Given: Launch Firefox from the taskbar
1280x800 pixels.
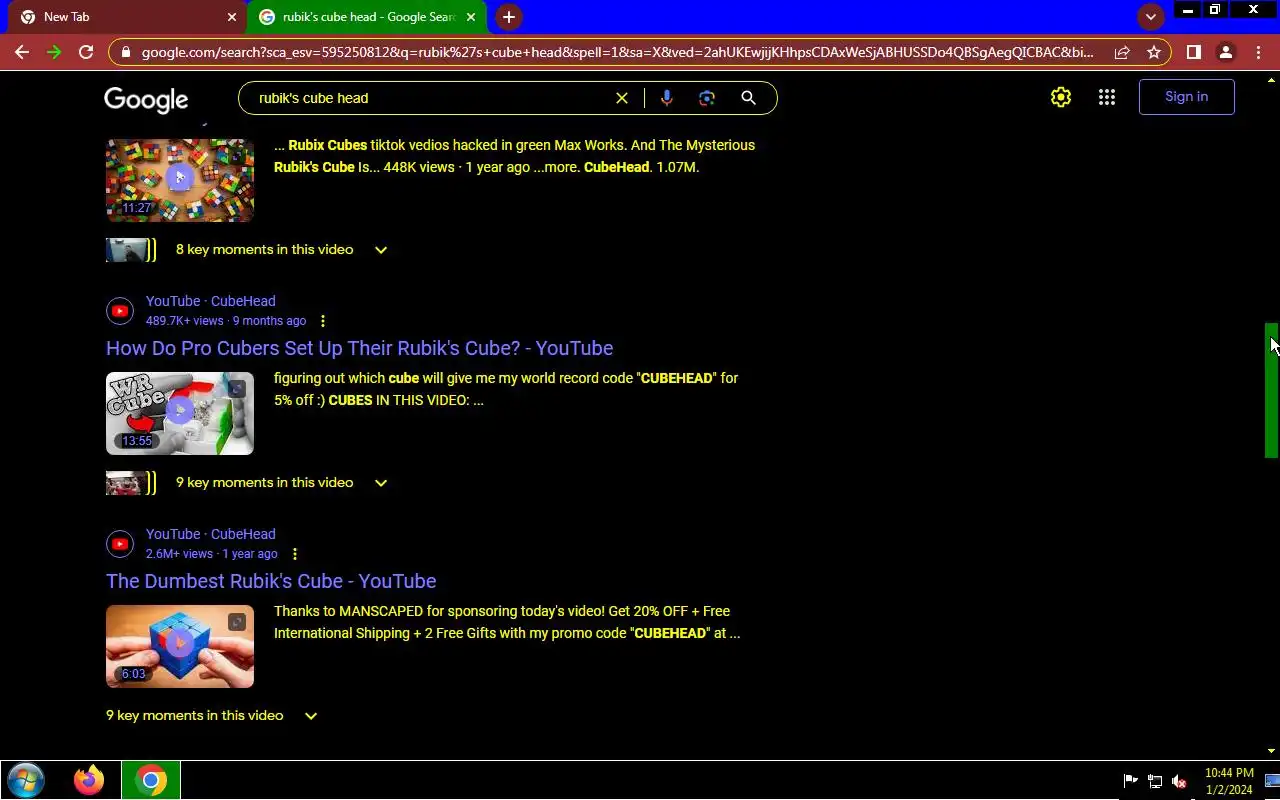Looking at the screenshot, I should tap(89, 780).
